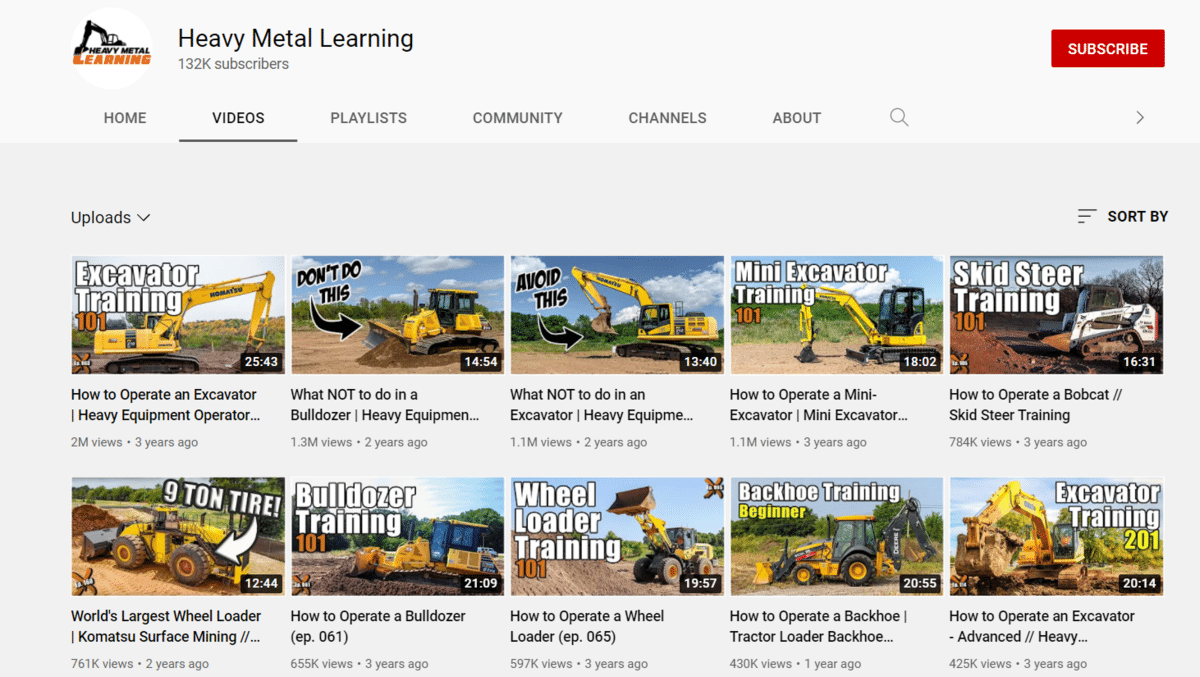Switch to the Home tab
1200x677 pixels.
[x=125, y=118]
